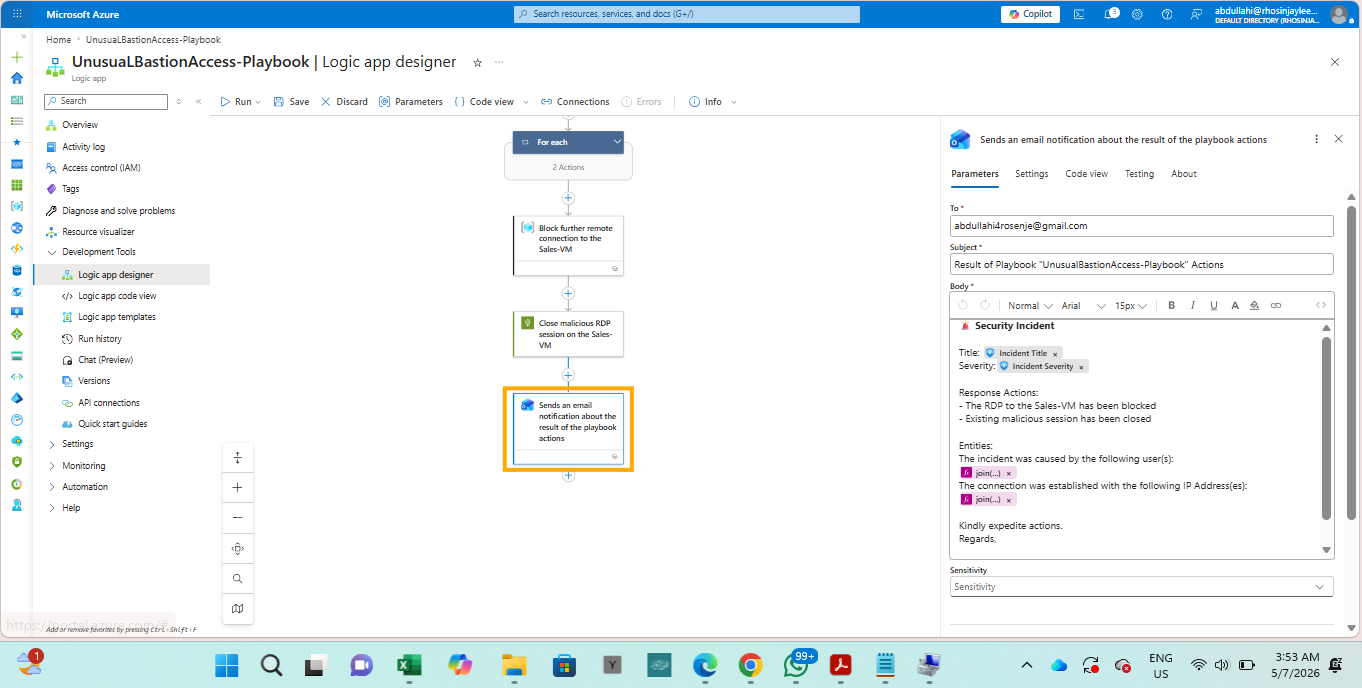Open the About tab
This screenshot has height=688, width=1362.
click(1184, 174)
